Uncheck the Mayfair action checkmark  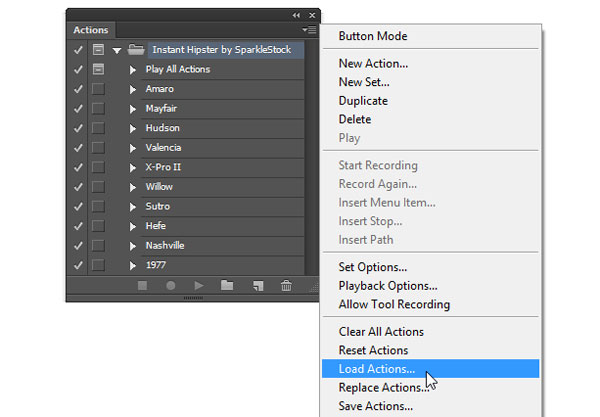click(78, 108)
